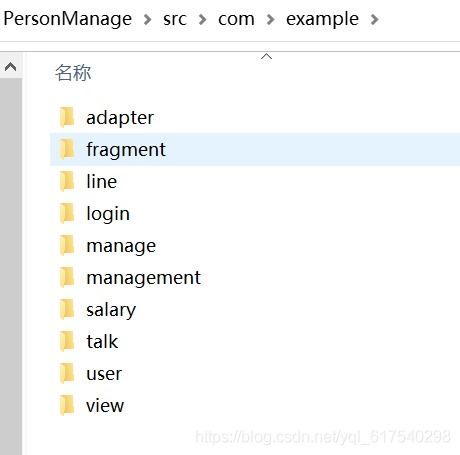This screenshot has width=460, height=455.
Task: Jump to com folder in breadcrumb
Action: tap(236, 19)
